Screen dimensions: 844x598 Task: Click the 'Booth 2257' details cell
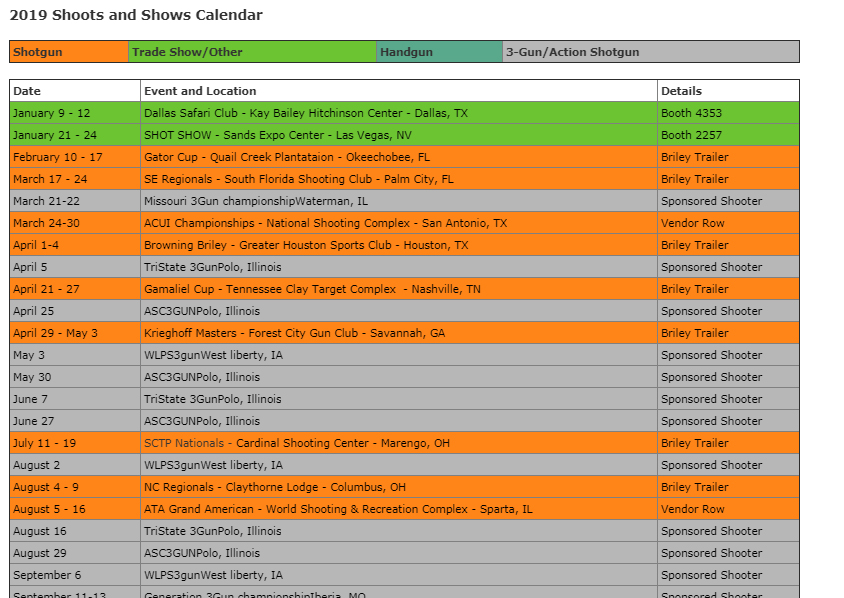coord(728,135)
